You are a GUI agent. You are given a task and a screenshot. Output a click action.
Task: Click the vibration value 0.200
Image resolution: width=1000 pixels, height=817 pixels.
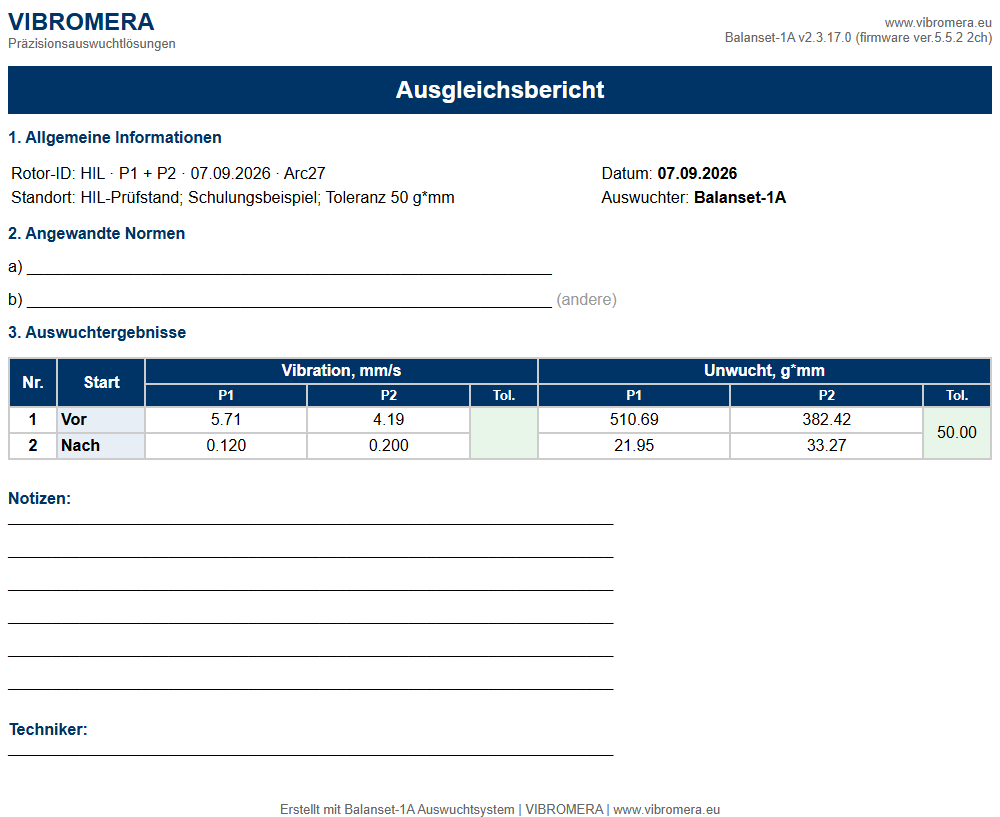pyautogui.click(x=388, y=446)
